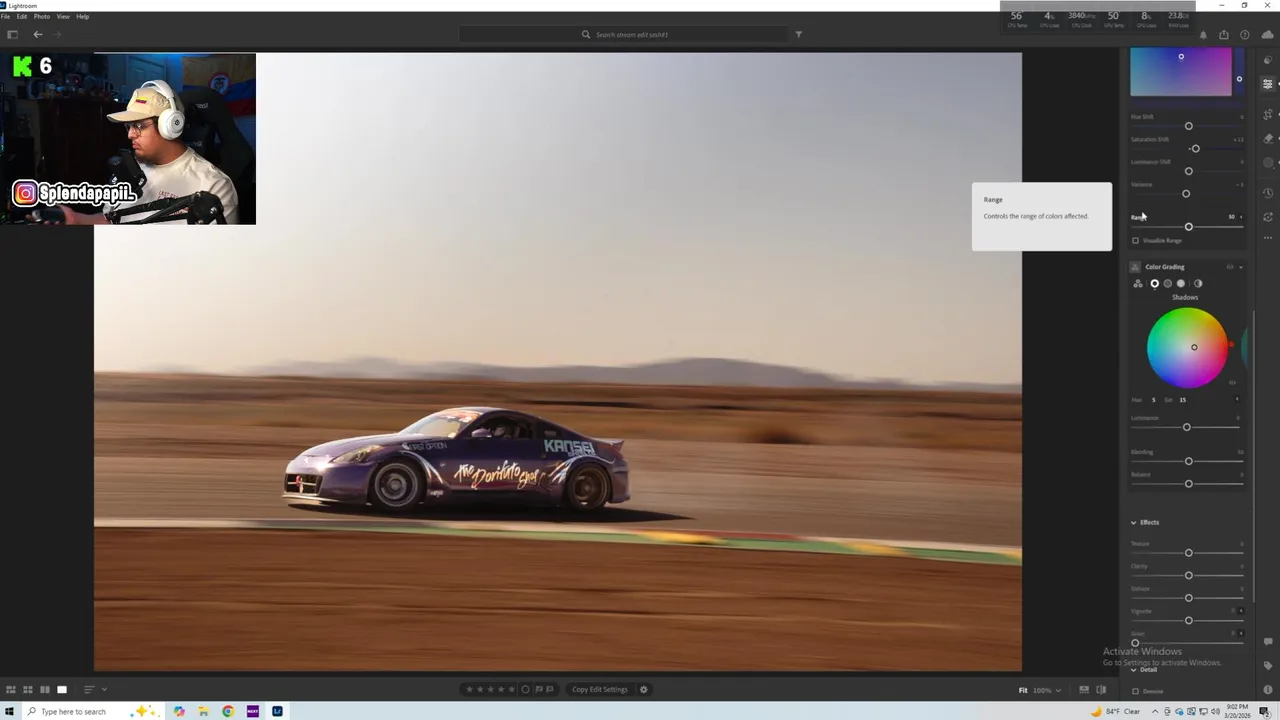Screen dimensions: 1280x720
Task: Toggle the show original before/after icon
Action: tap(1101, 689)
